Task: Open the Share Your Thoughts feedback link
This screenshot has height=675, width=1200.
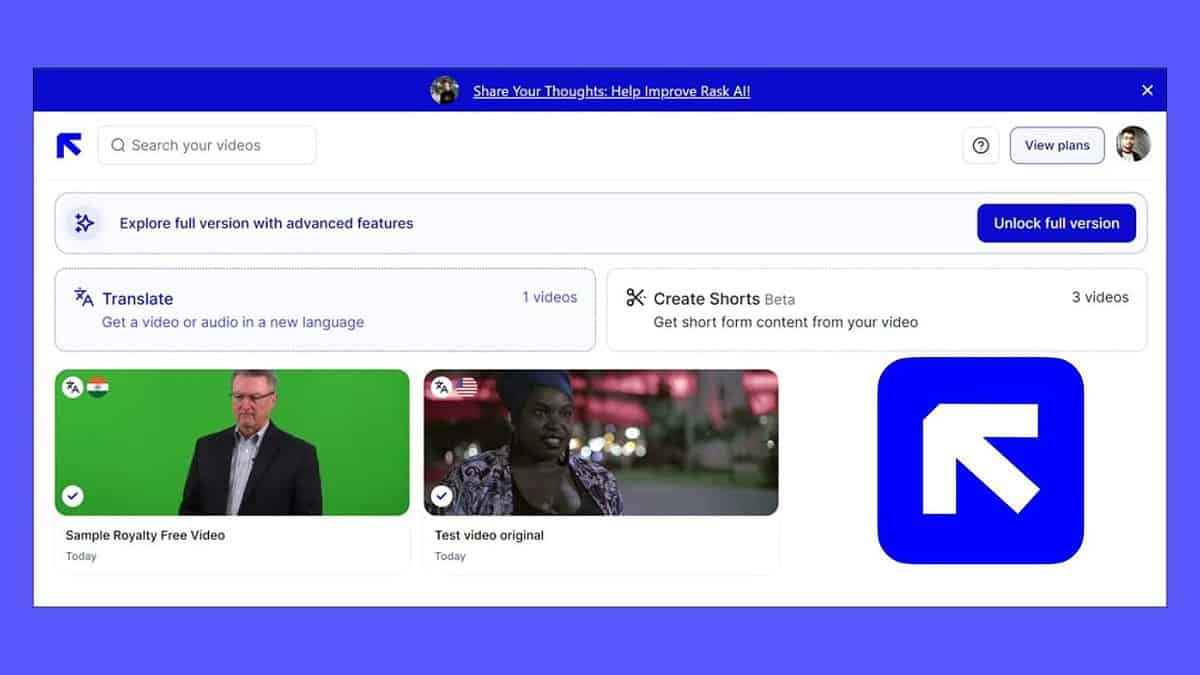Action: [x=611, y=91]
